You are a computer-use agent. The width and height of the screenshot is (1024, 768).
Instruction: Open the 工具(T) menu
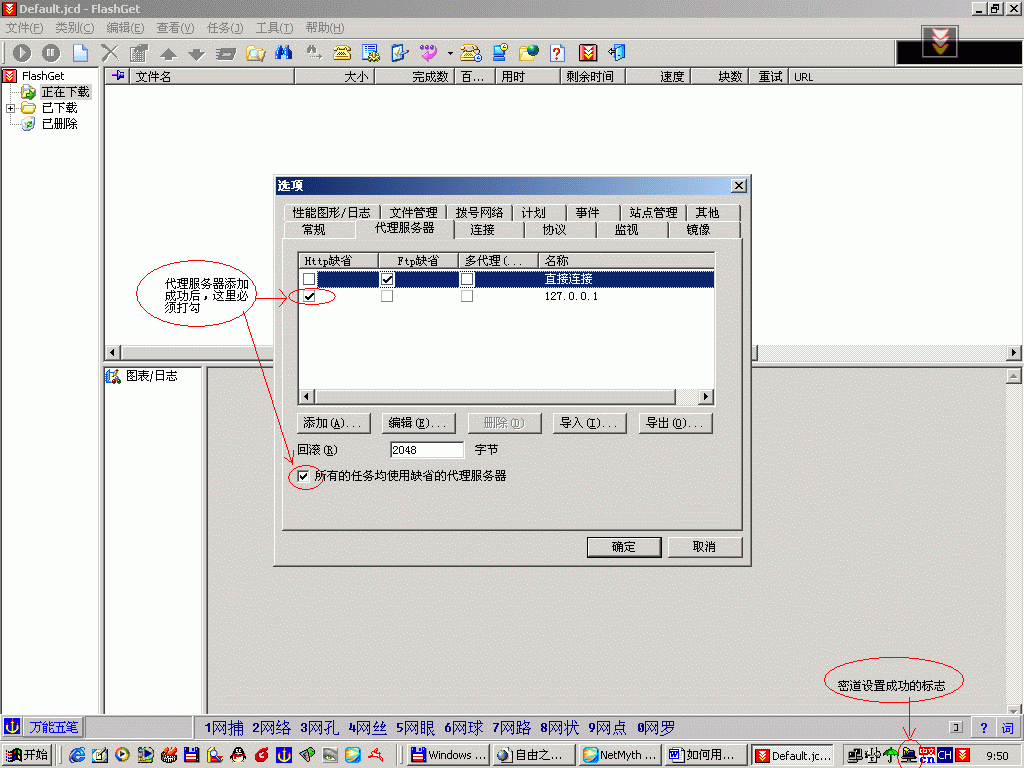pyautogui.click(x=274, y=28)
